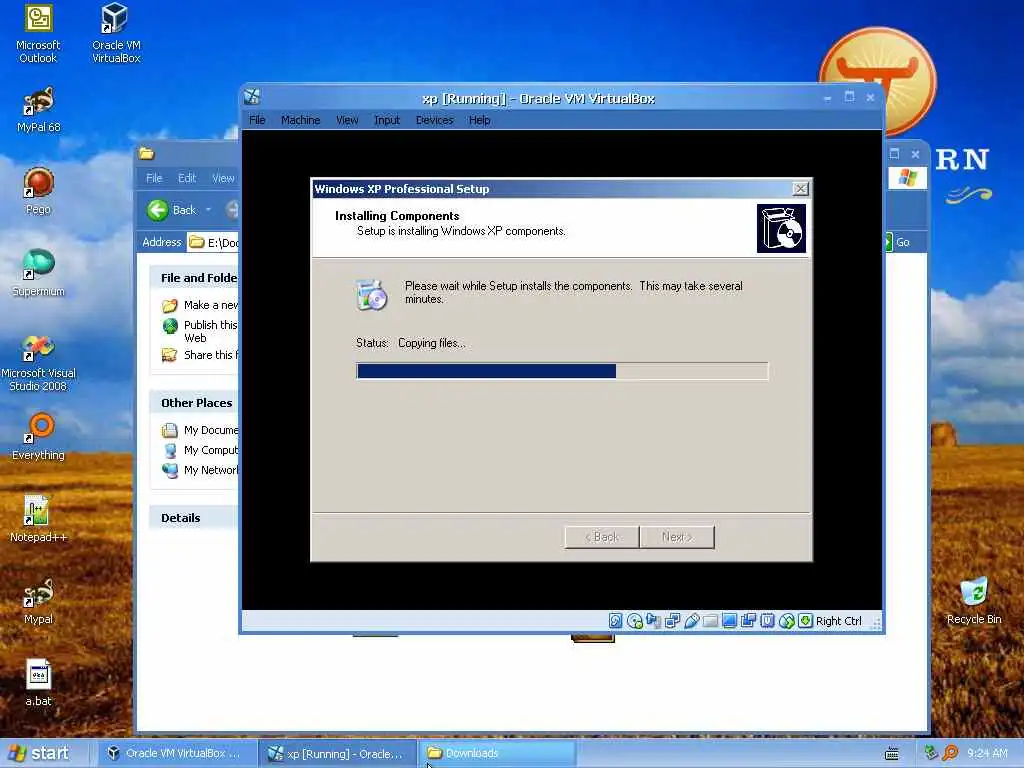This screenshot has height=768, width=1024.
Task: Click the Explorer address field showing E:\Doc
Action: point(213,242)
